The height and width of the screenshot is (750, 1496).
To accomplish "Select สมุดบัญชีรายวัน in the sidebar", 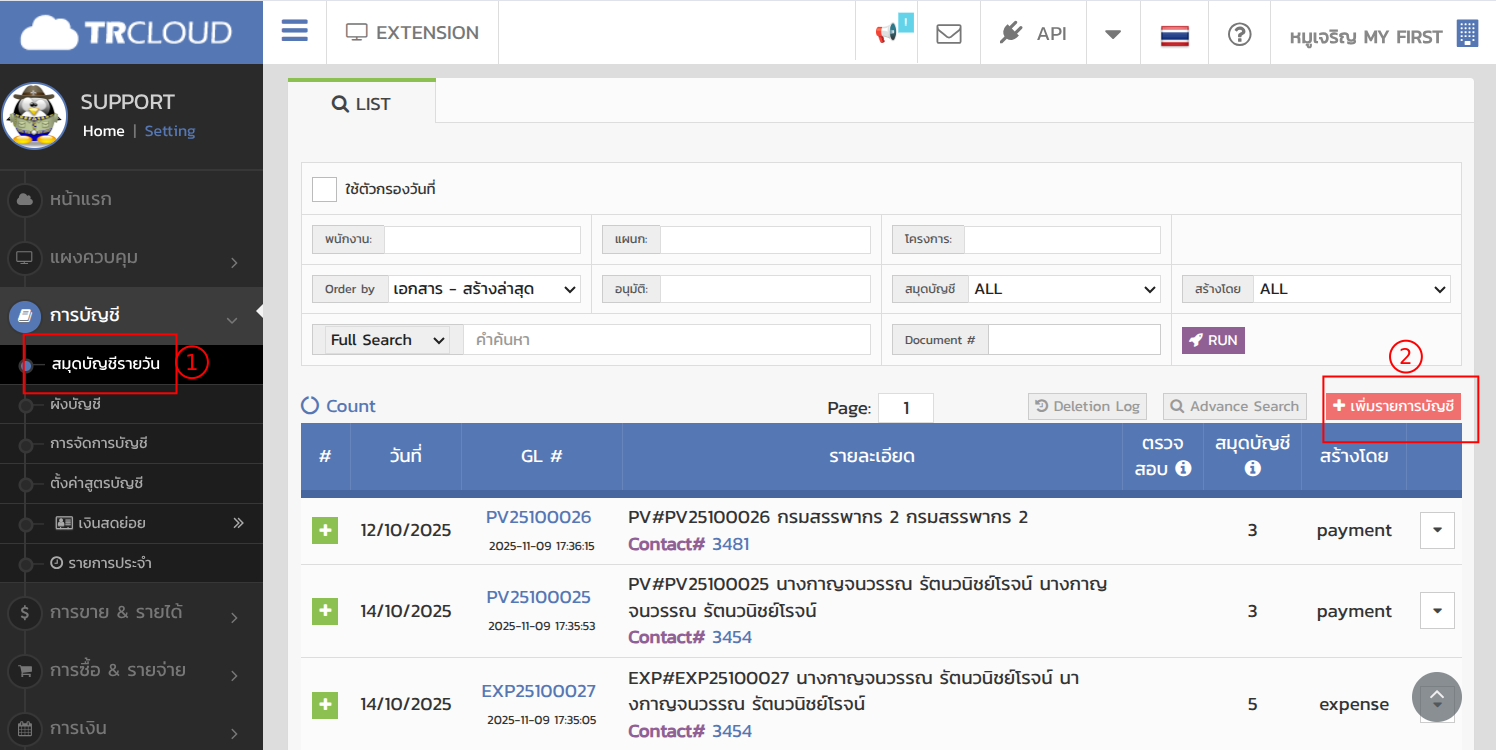I will [x=105, y=363].
